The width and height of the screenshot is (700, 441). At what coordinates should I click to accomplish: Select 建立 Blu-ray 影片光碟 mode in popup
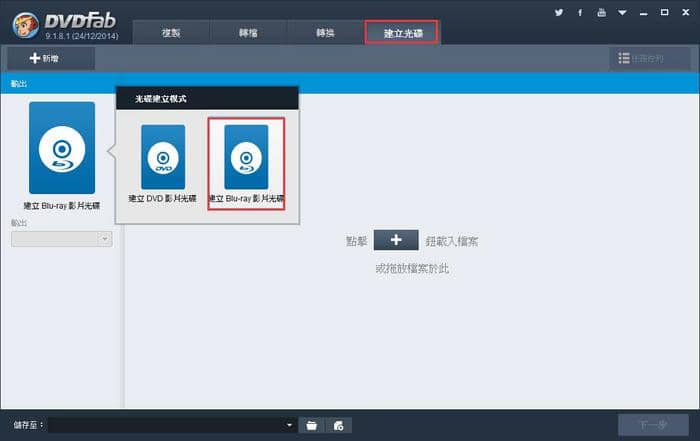coord(246,163)
